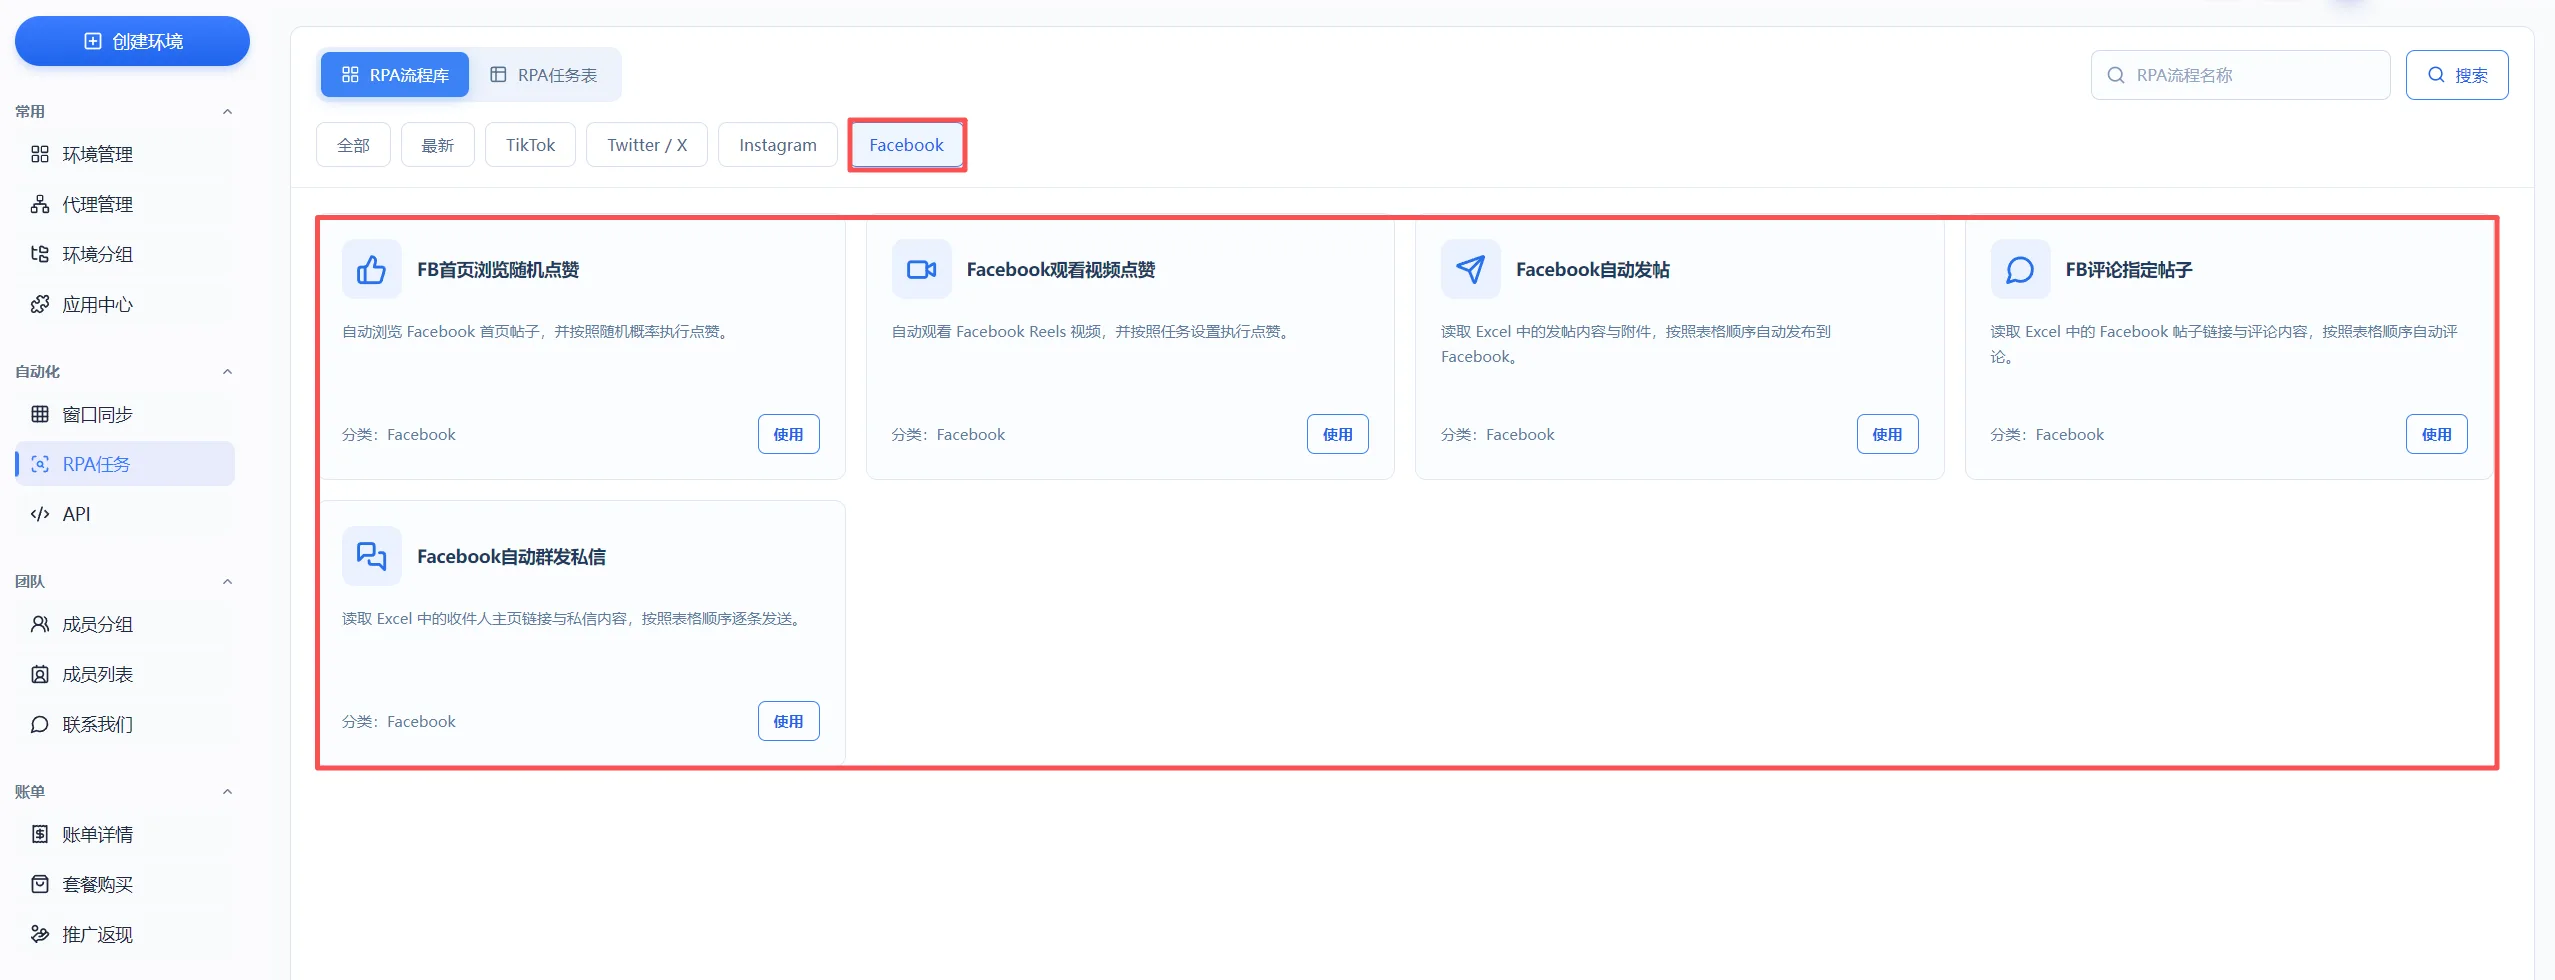Collapse the 账单 sidebar section
2555x980 pixels.
(227, 792)
